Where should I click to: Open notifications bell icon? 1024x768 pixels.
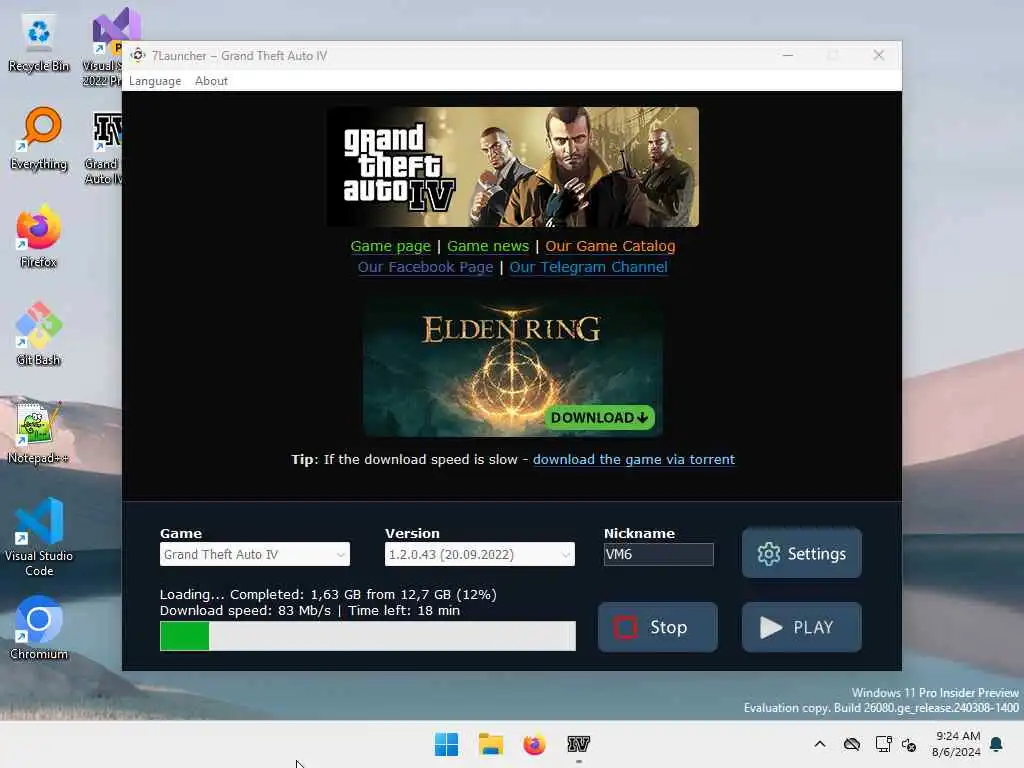click(x=997, y=744)
